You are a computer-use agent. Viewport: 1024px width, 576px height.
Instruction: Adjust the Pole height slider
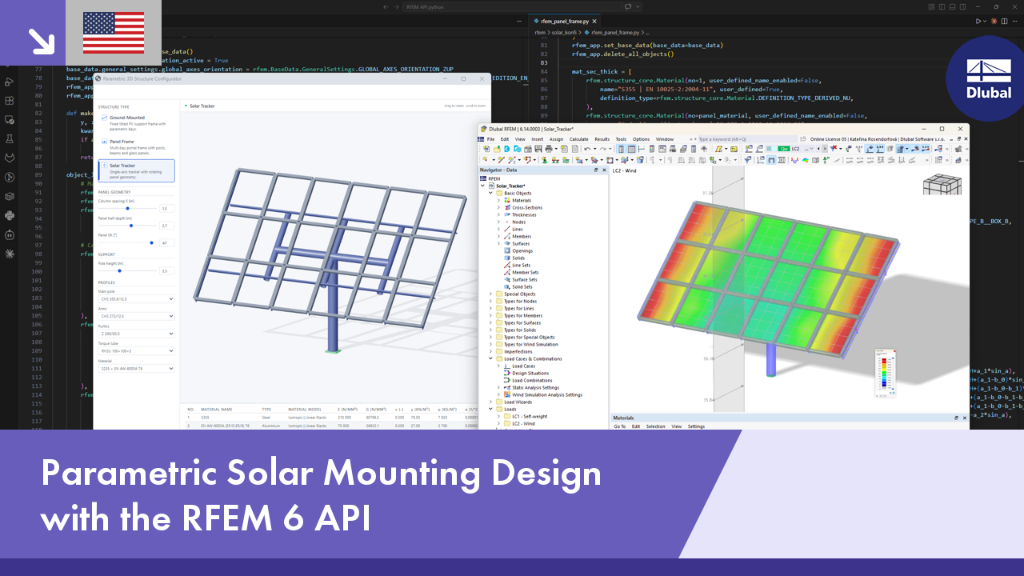[x=119, y=270]
